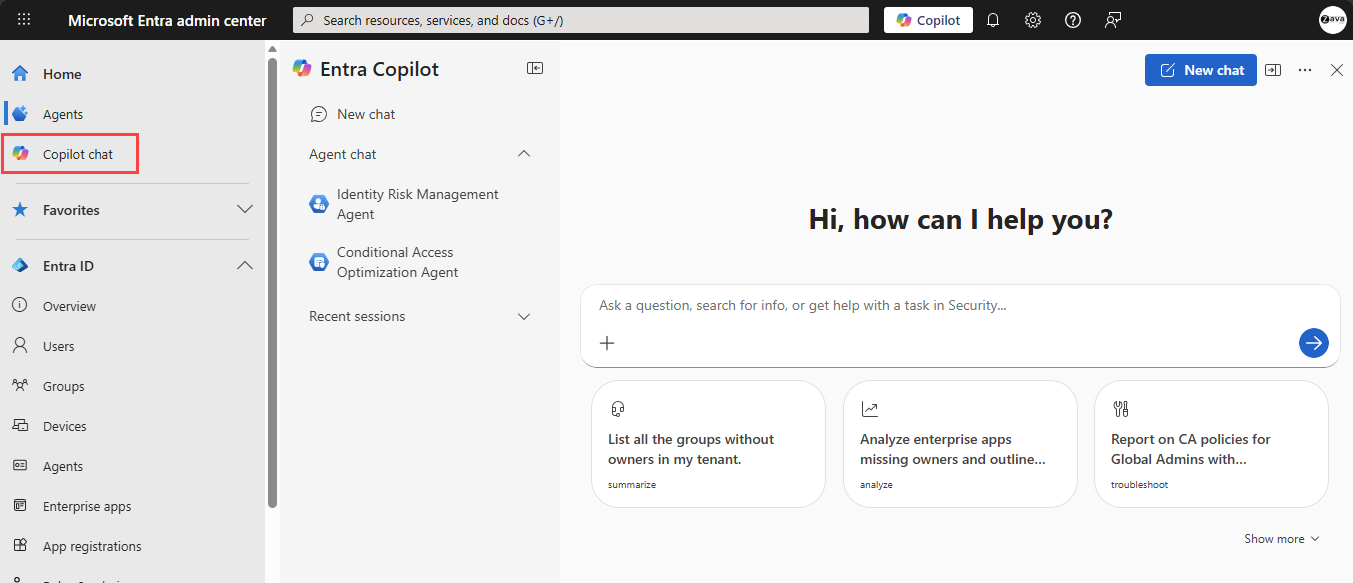Click the sidebar vertical scrollbar
This screenshot has width=1353, height=583.
272,282
